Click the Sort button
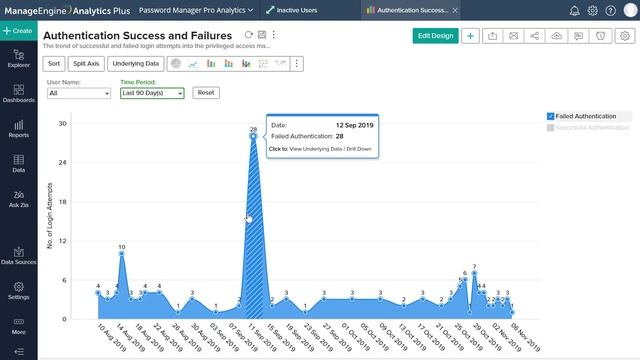 [54, 64]
